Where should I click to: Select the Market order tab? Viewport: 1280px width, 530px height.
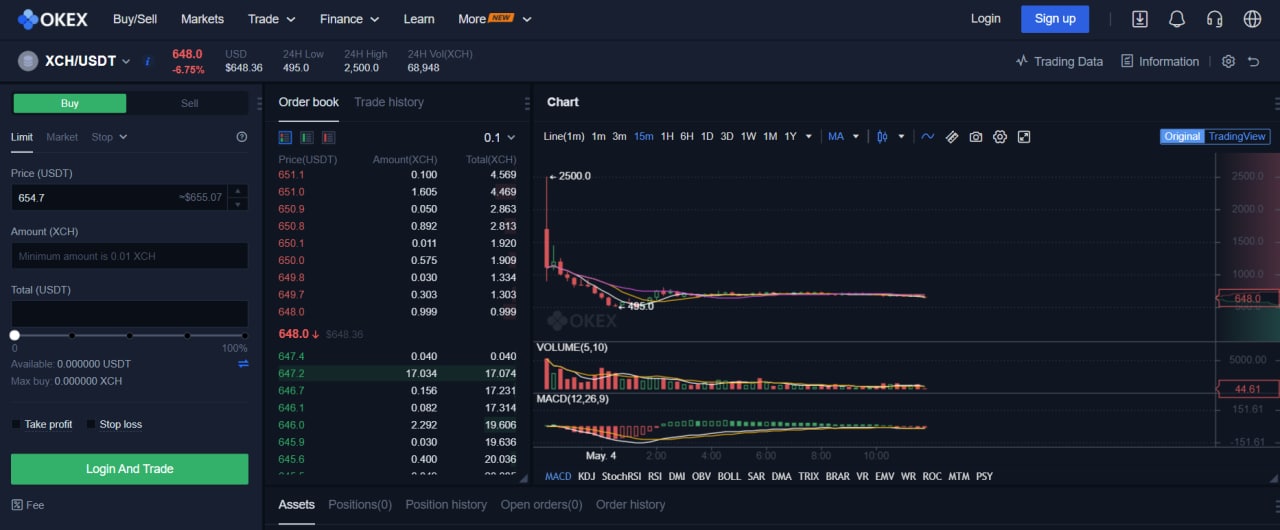click(x=62, y=137)
